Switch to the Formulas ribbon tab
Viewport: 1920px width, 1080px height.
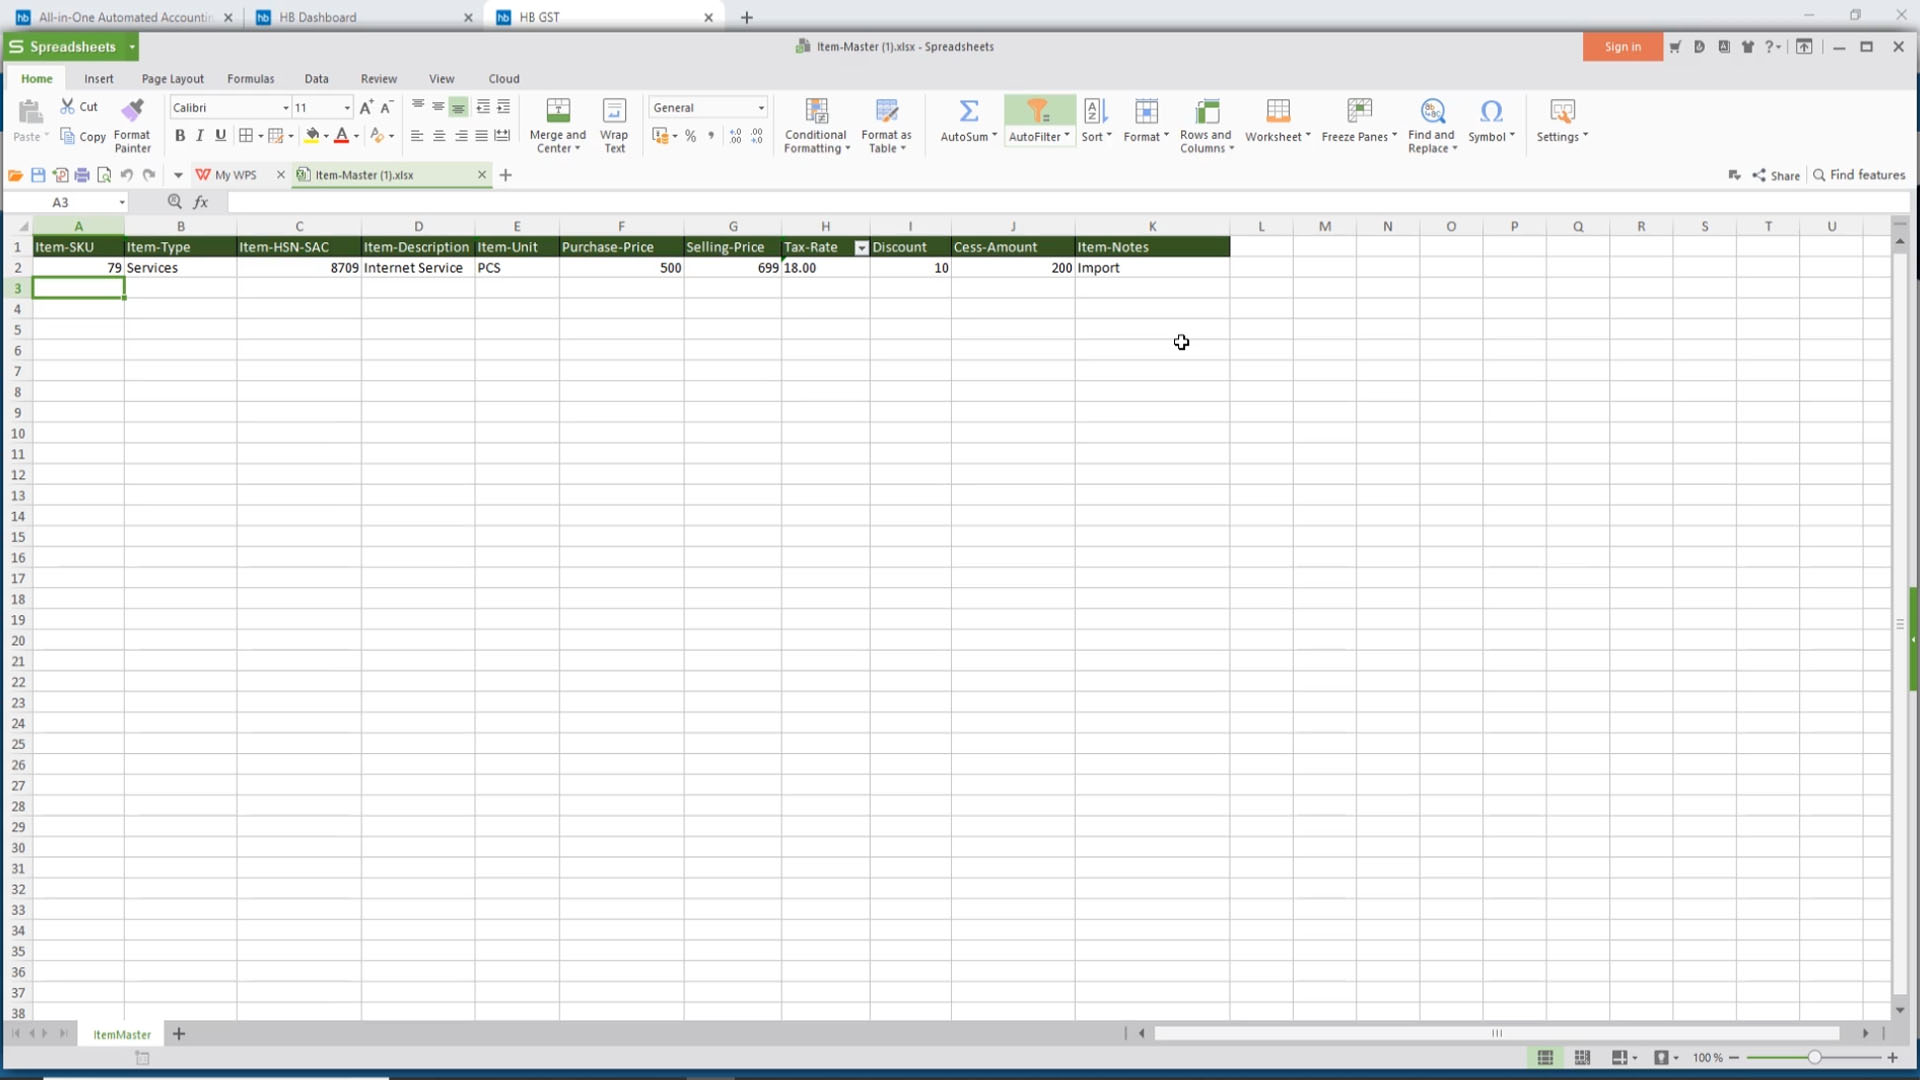(250, 79)
